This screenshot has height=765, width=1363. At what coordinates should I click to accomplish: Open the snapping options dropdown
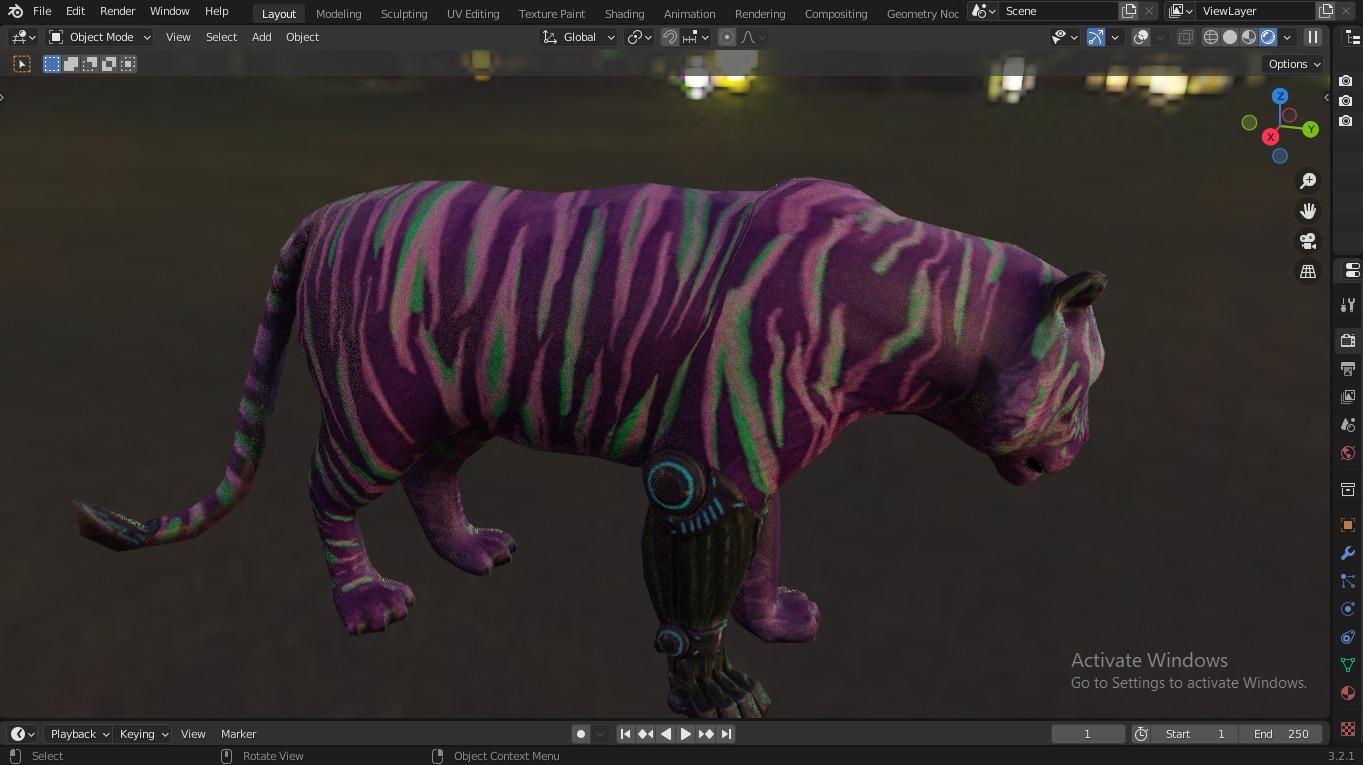[695, 37]
